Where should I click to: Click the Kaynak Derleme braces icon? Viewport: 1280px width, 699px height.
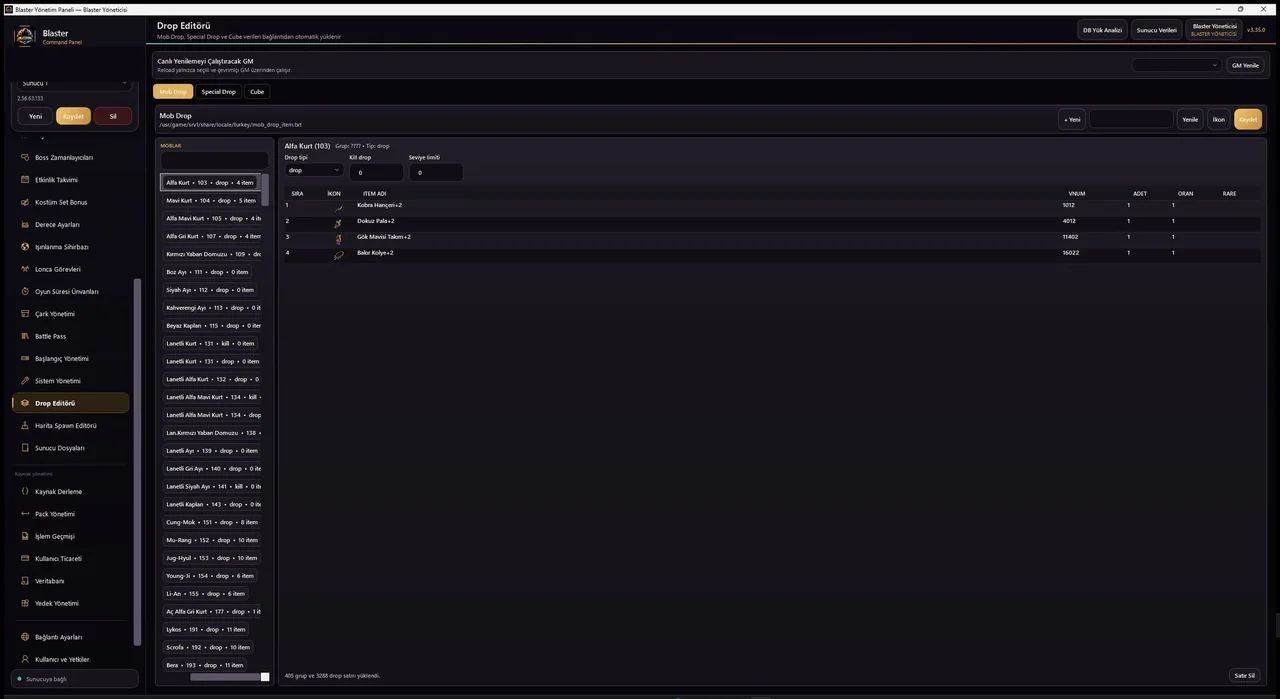(25, 492)
